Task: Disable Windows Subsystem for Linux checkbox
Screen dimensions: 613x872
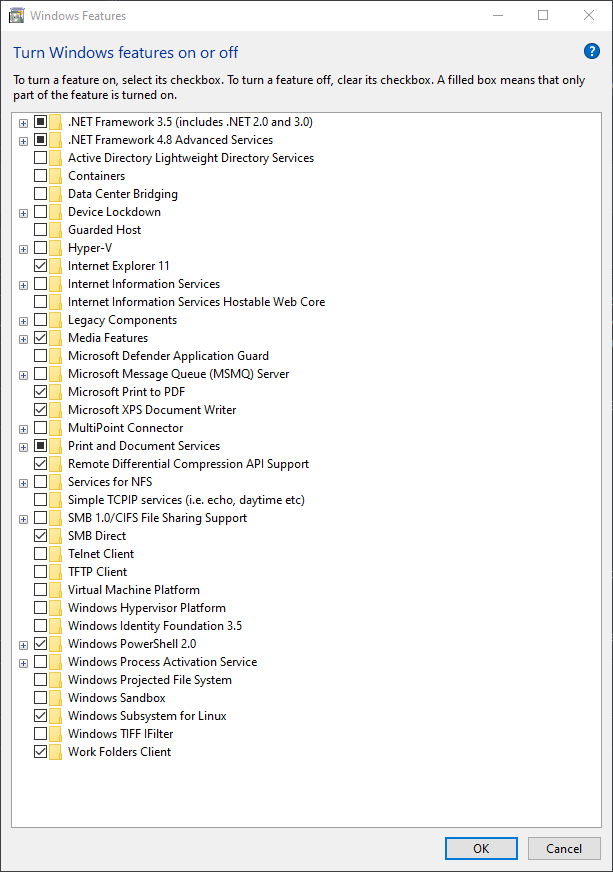Action: click(40, 715)
